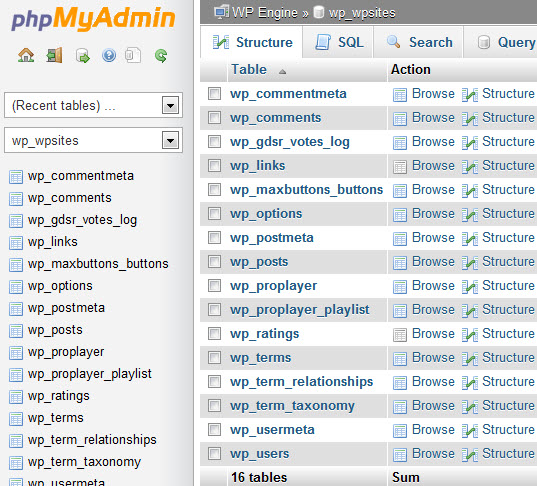This screenshot has height=486, width=537.
Task: Tick the wp_postmeta row checkbox
Action: click(214, 237)
